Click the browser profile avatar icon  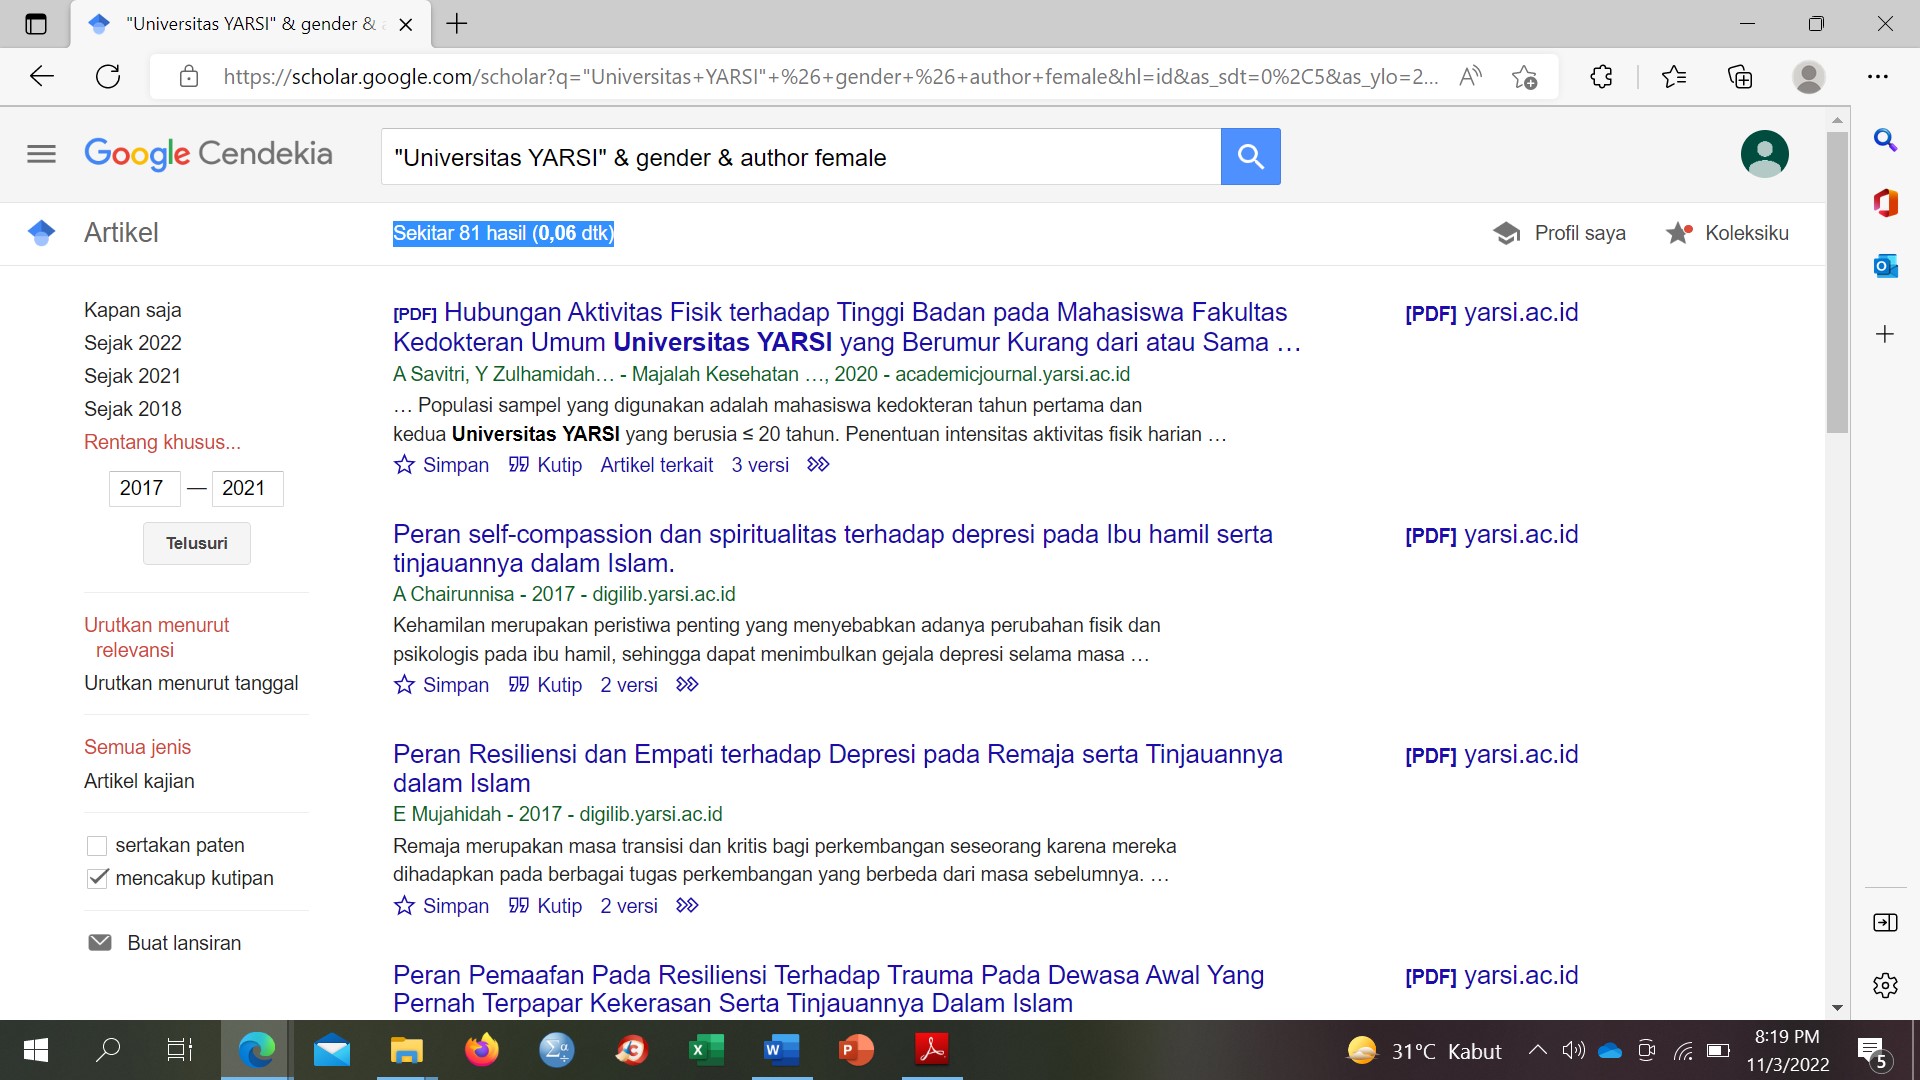tap(1808, 77)
